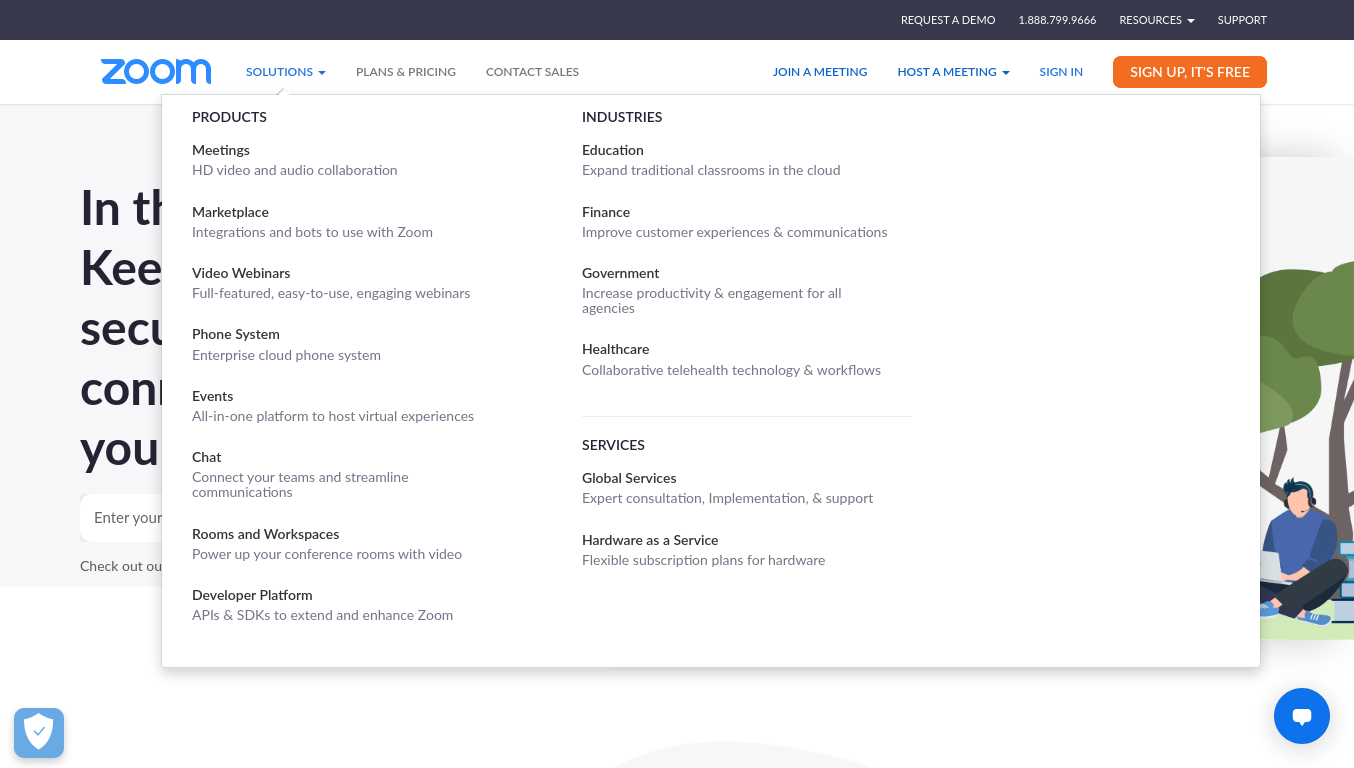Go to Developer Platform
The width and height of the screenshot is (1354, 768).
(x=252, y=595)
